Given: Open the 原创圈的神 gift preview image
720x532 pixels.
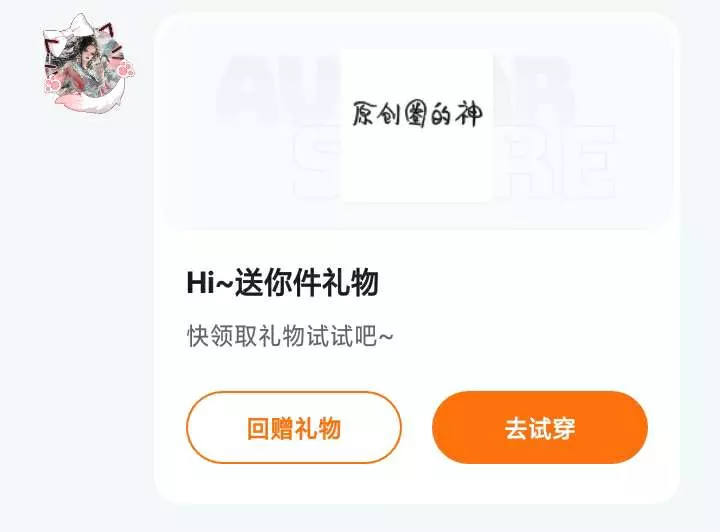Looking at the screenshot, I should coord(416,126).
